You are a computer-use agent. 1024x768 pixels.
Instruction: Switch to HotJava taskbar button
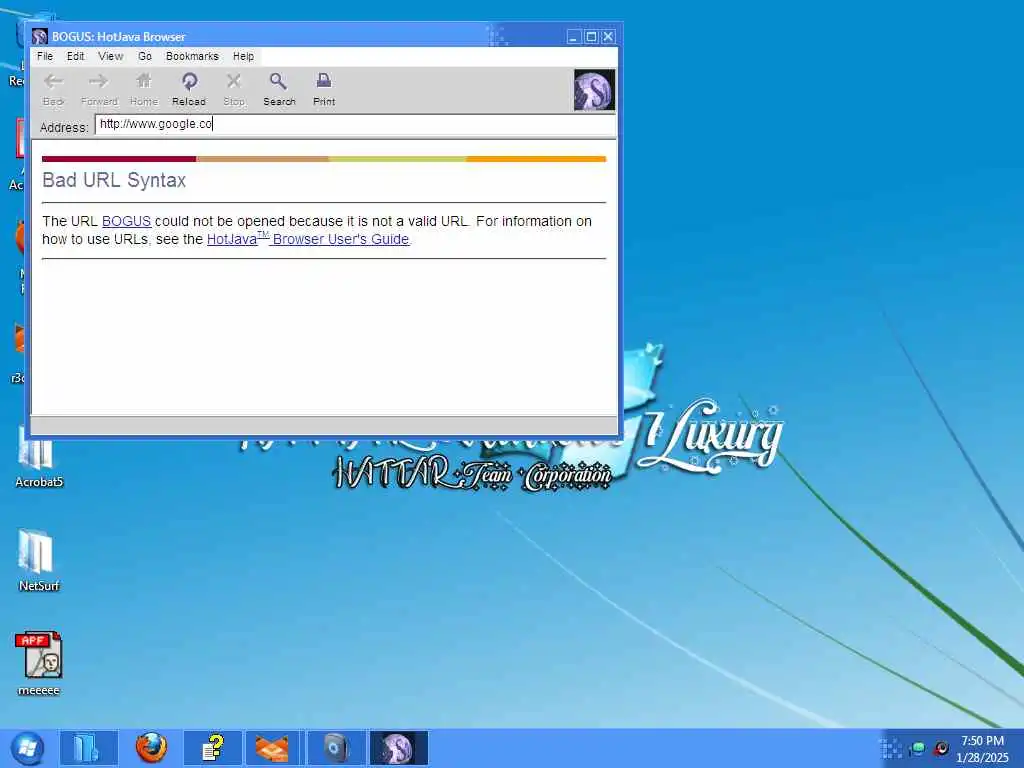(x=398, y=748)
